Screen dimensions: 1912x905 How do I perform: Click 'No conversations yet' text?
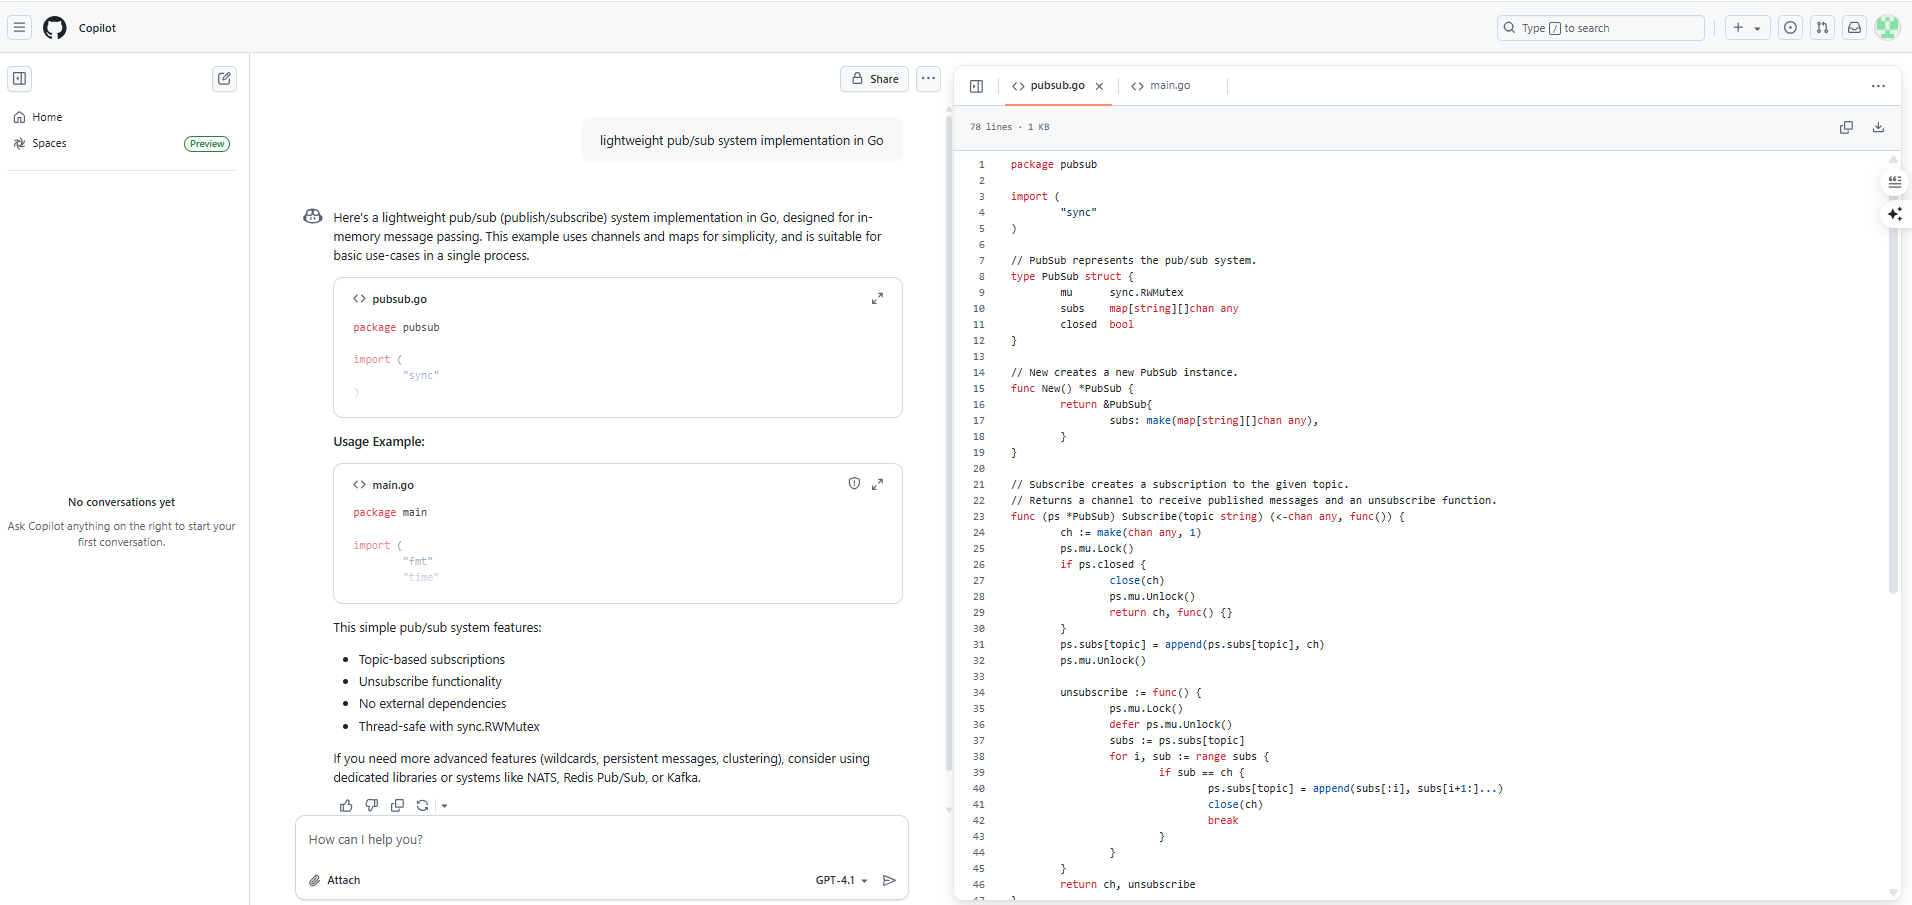point(121,502)
